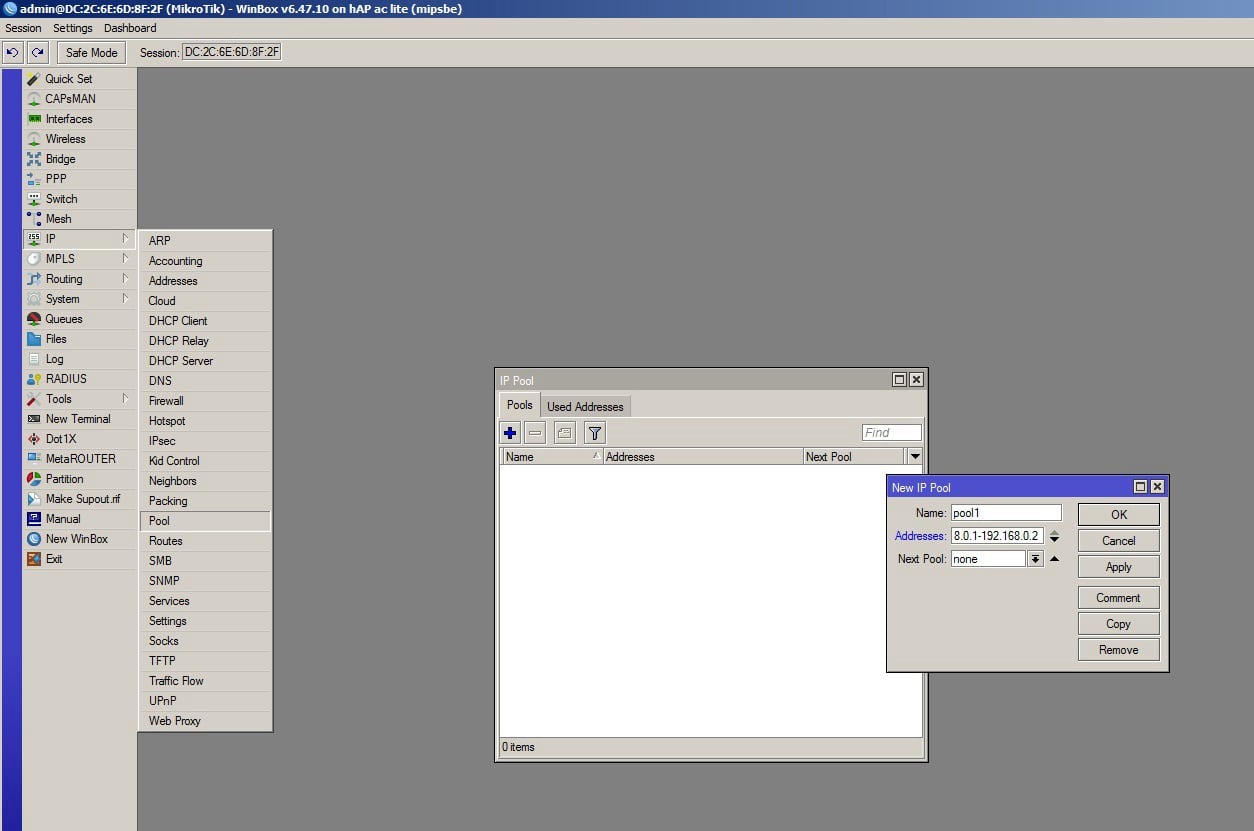Open the column selector dropdown in pool list

[x=914, y=456]
